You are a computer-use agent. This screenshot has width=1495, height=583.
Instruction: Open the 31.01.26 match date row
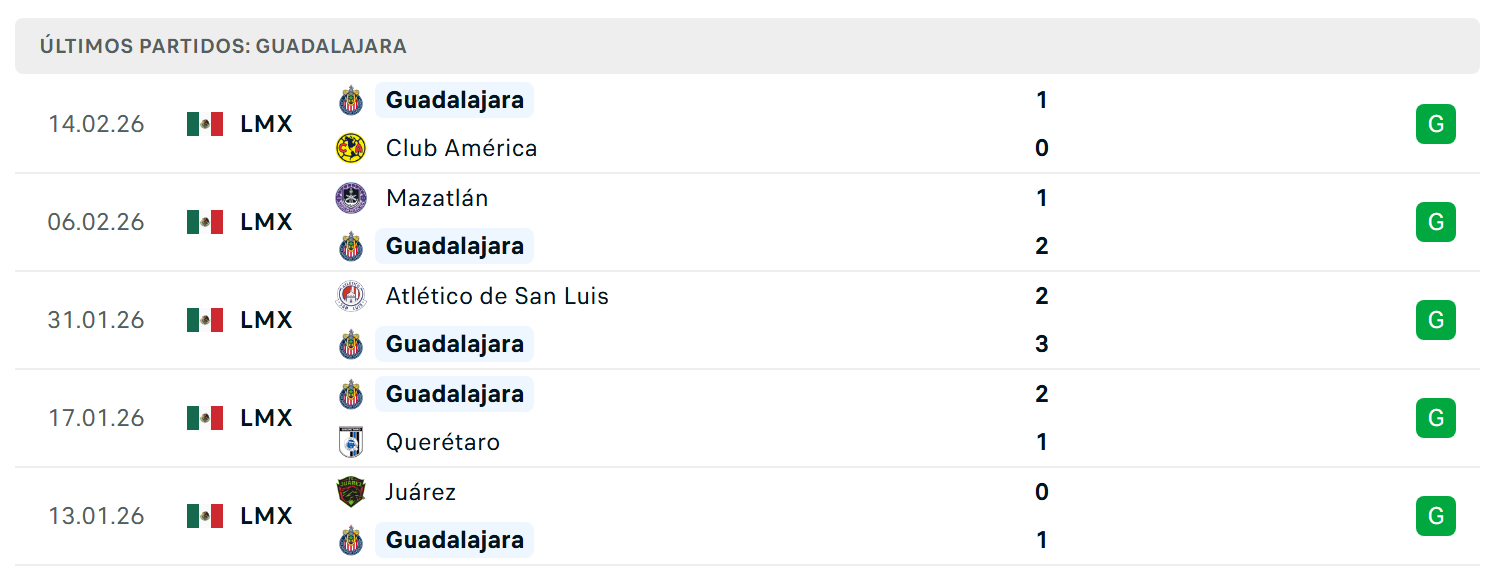(747, 320)
